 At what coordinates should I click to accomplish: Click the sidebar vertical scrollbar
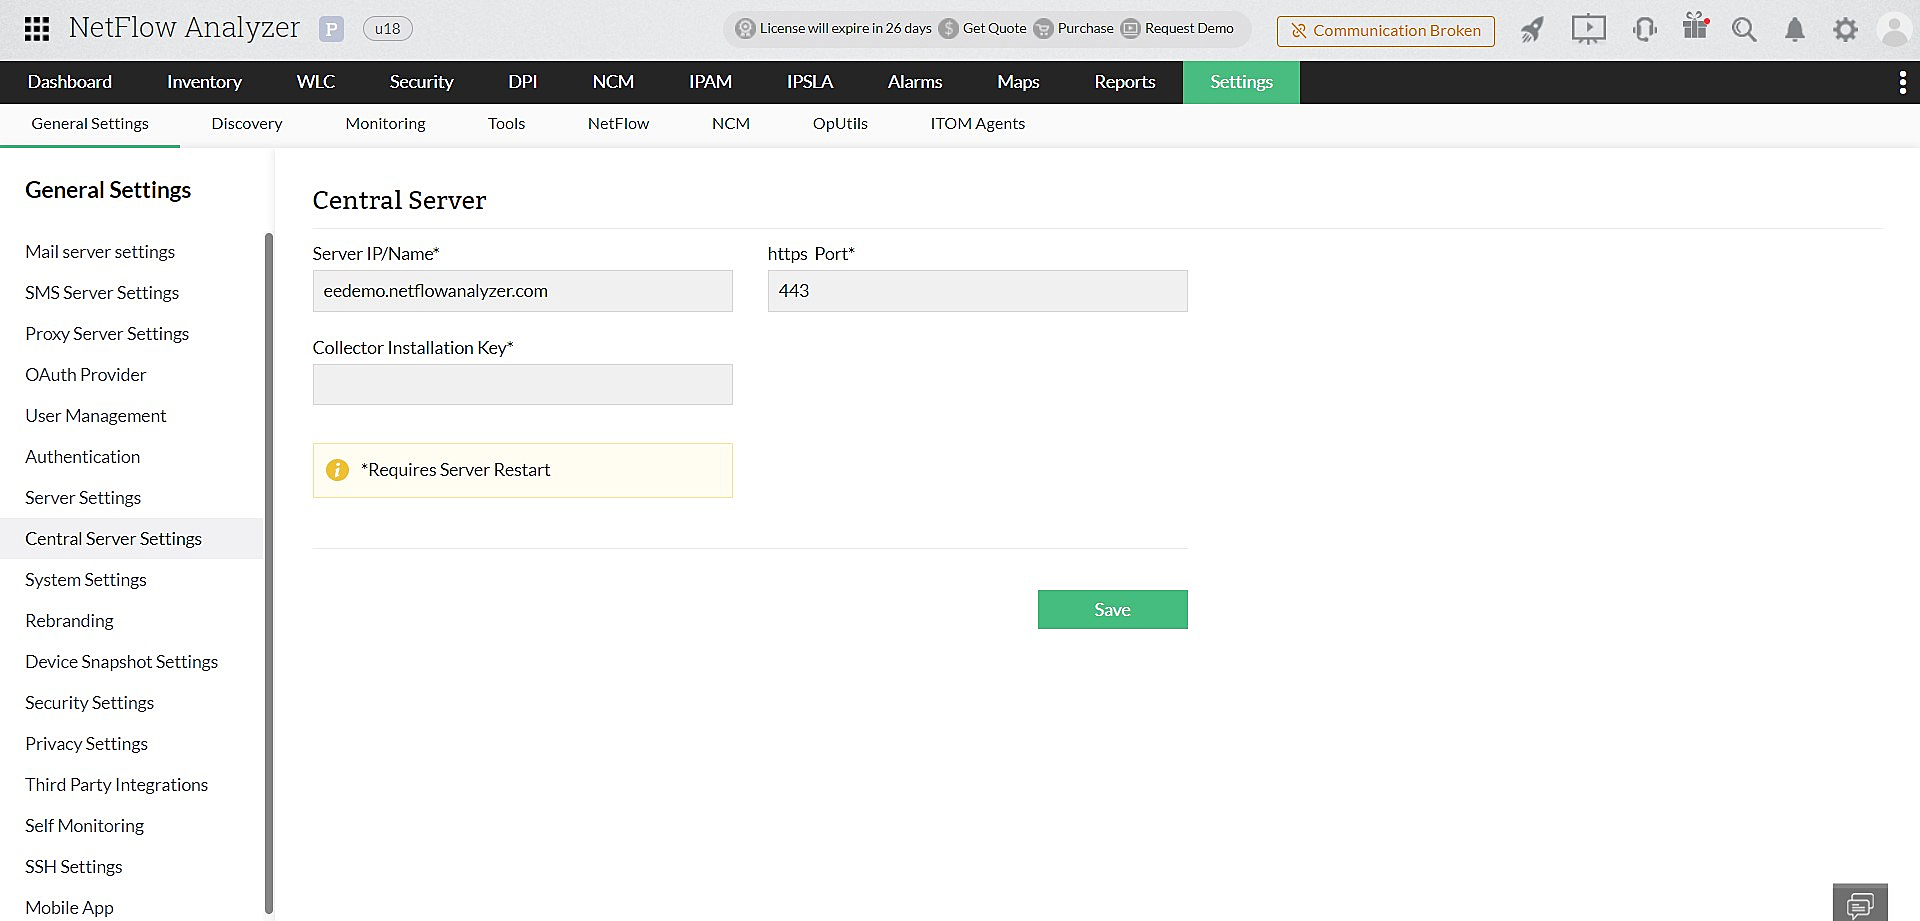(268, 570)
